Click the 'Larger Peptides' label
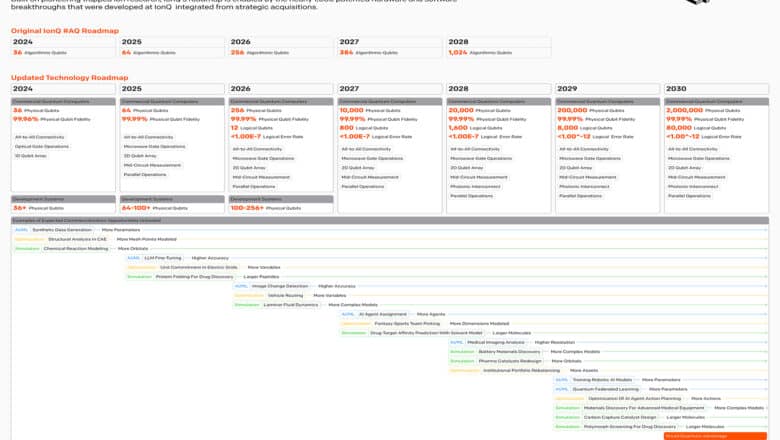Image resolution: width=780 pixels, height=440 pixels. 261,277
